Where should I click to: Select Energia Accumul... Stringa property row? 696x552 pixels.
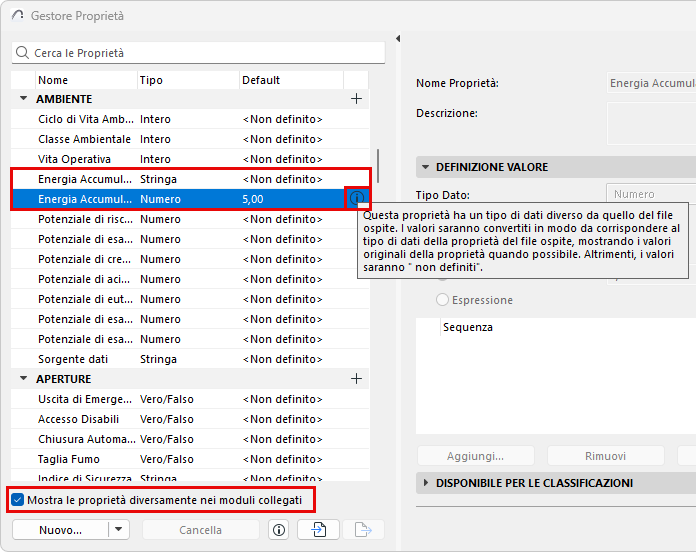(190, 179)
